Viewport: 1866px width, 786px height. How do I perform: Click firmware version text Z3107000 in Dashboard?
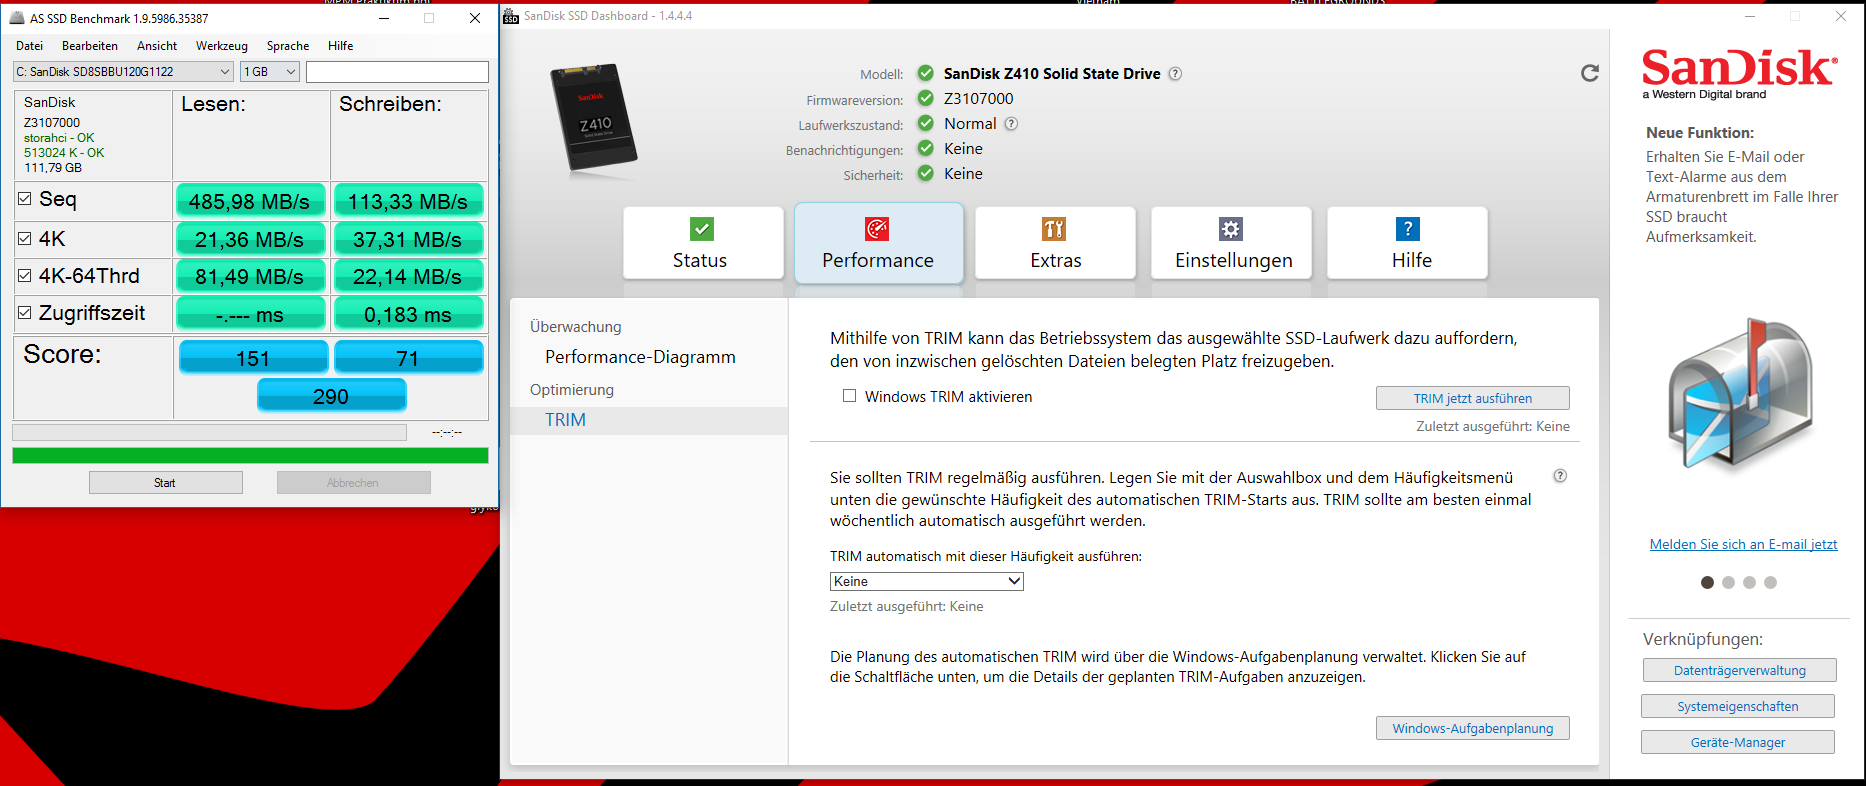pyautogui.click(x=978, y=98)
